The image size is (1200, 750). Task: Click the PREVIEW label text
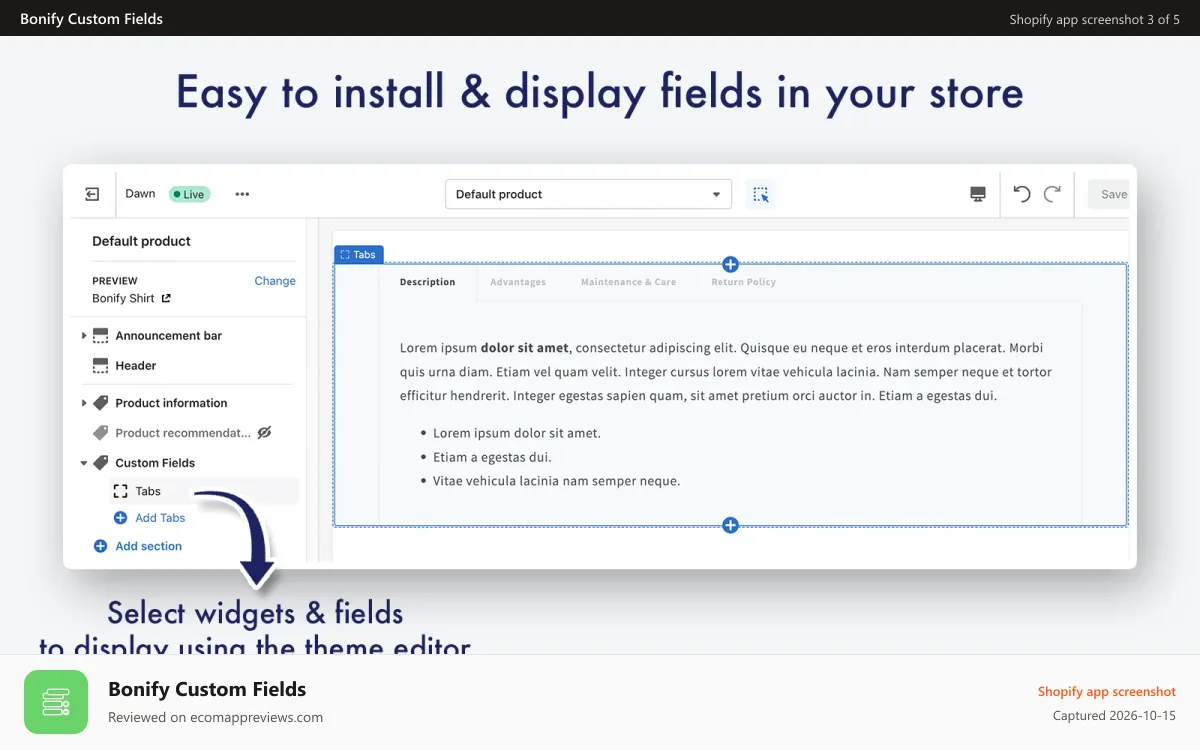115,281
